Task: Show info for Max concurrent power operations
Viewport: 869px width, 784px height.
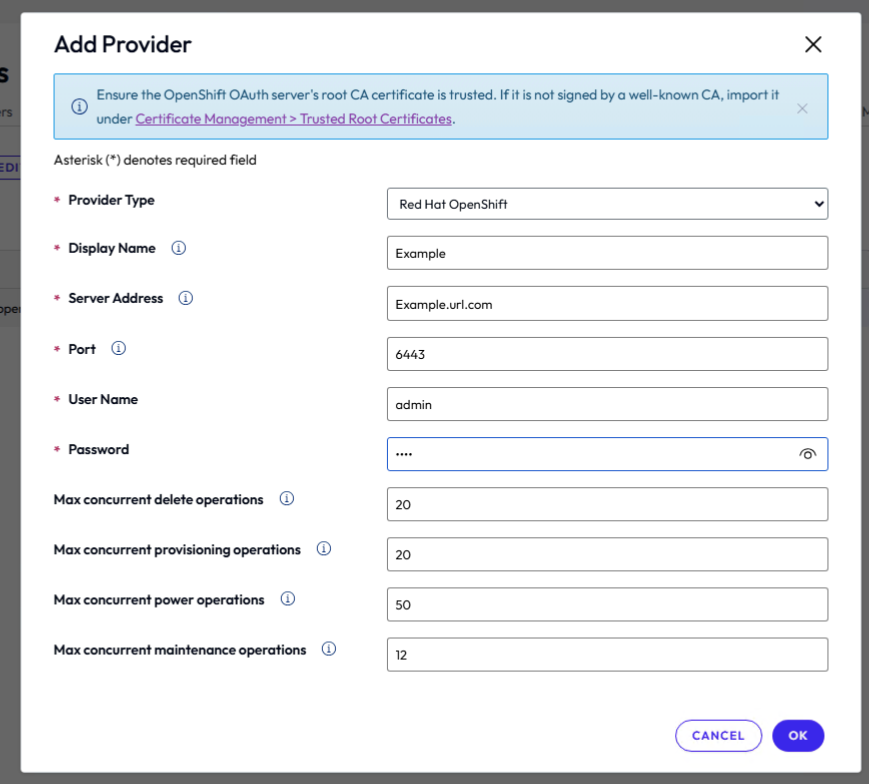Action: pyautogui.click(x=288, y=598)
